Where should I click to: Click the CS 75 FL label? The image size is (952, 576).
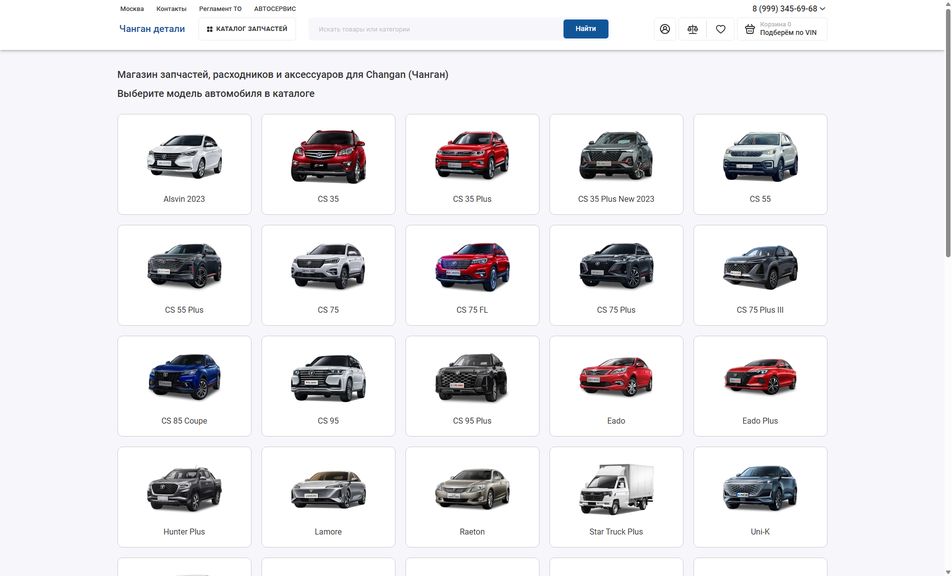pos(472,310)
